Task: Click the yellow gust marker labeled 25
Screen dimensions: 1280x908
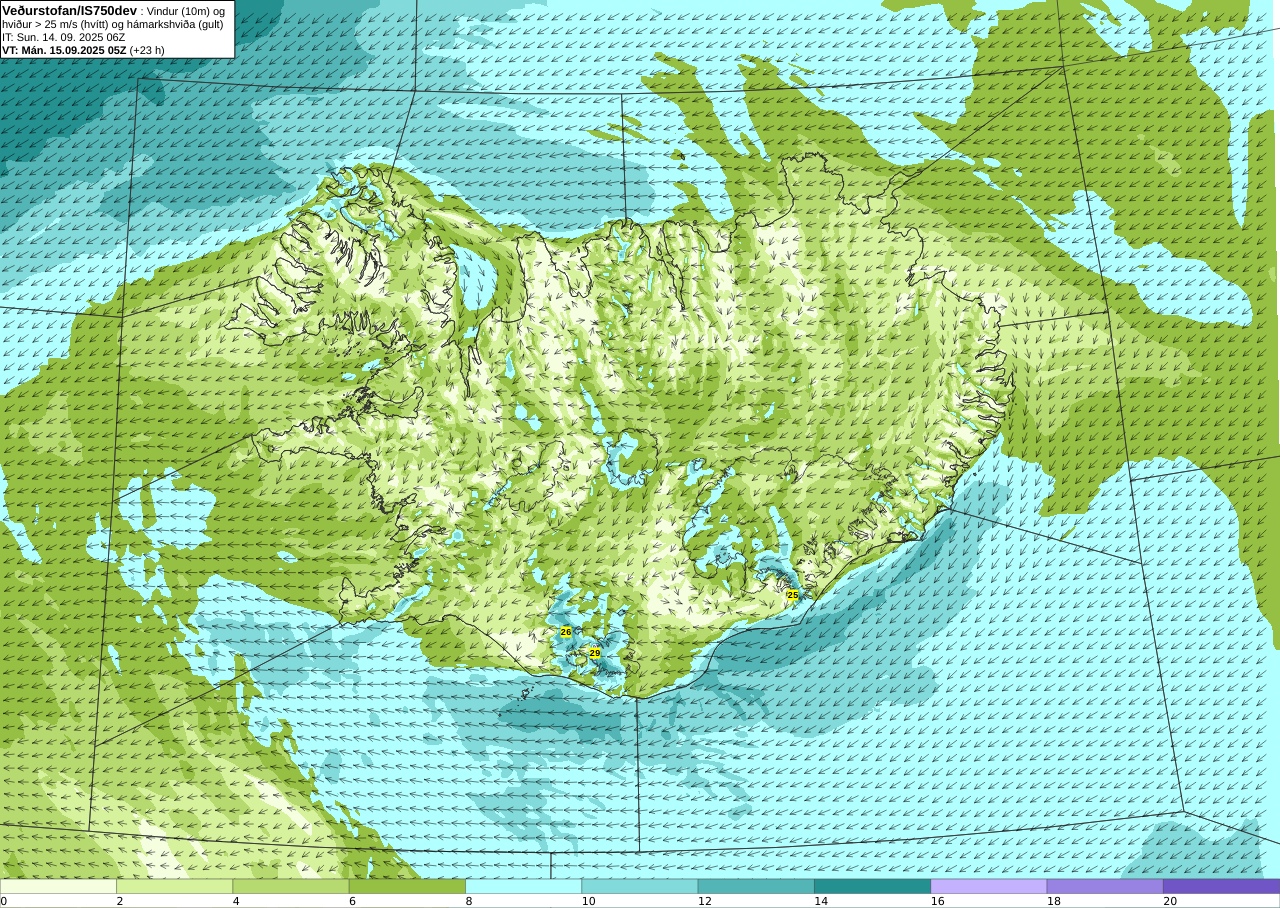Action: click(x=793, y=595)
